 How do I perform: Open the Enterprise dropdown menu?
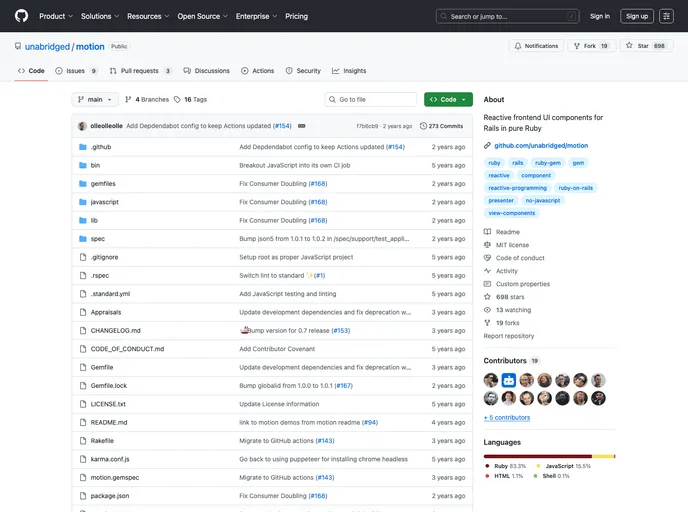point(256,16)
